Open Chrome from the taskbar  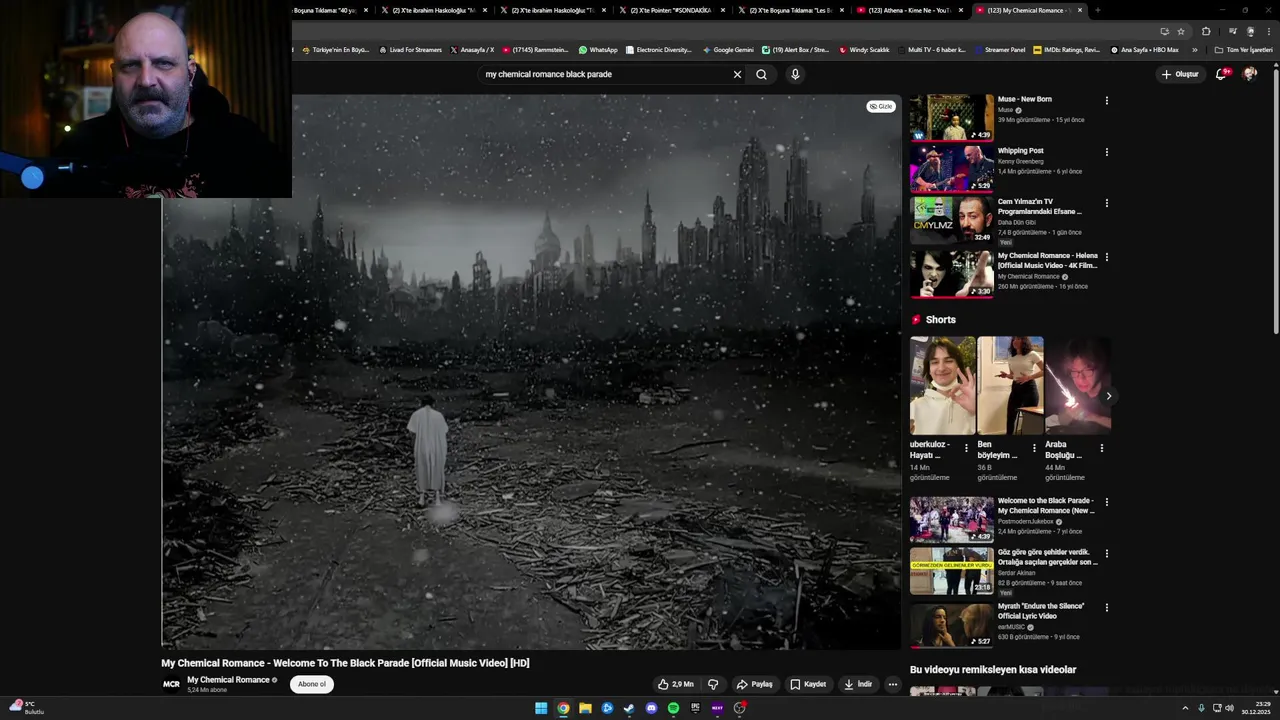[x=563, y=708]
